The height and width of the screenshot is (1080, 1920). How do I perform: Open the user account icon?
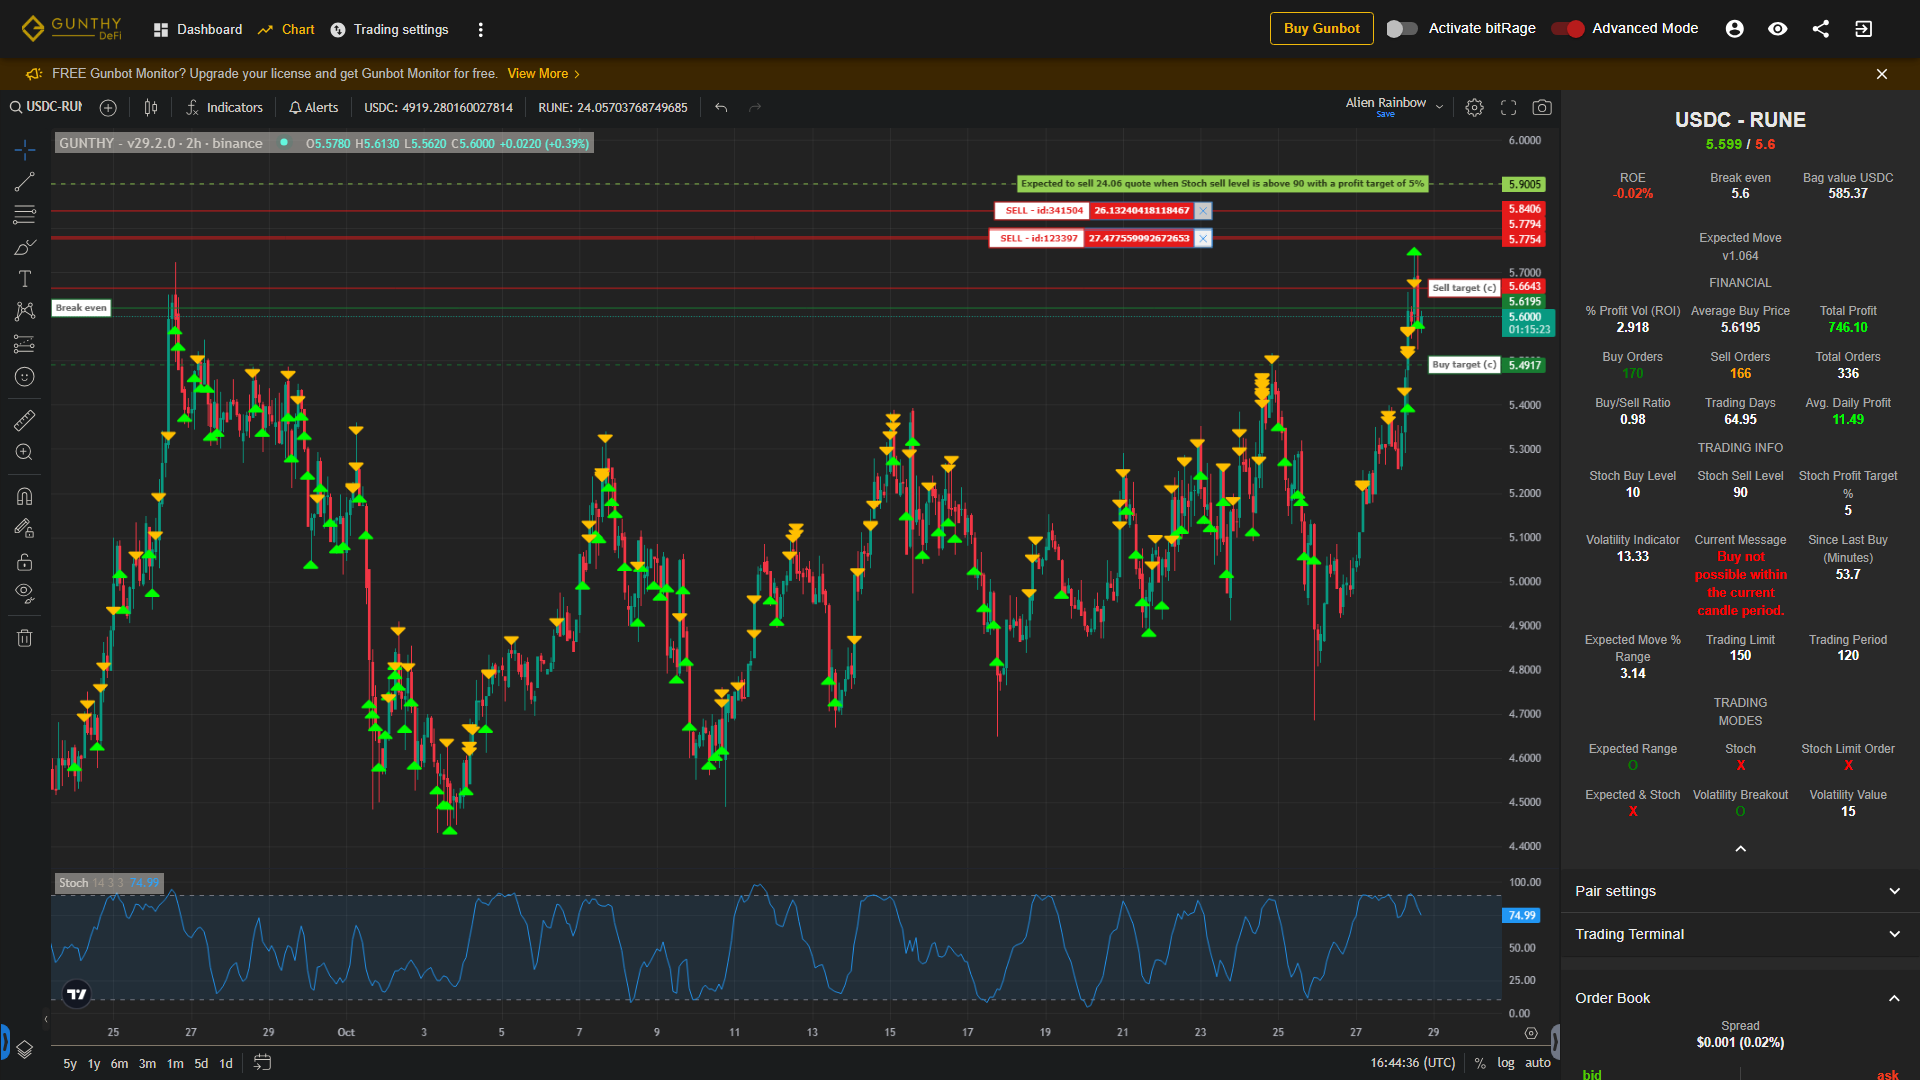[x=1735, y=29]
